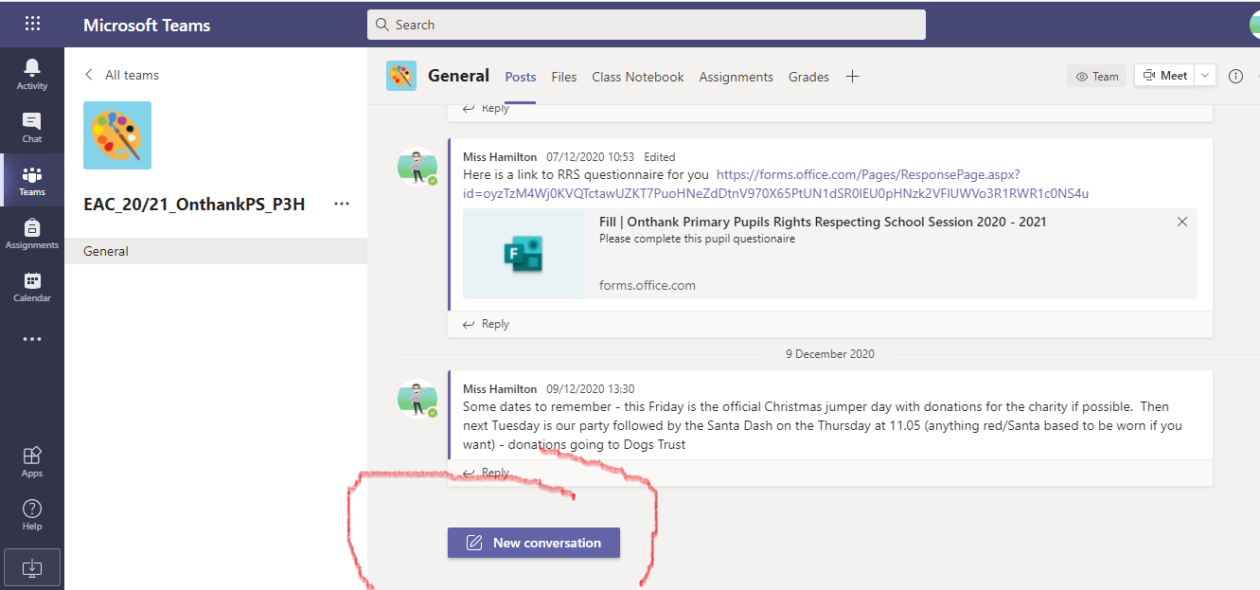Switch to the Files tab
The width and height of the screenshot is (1260, 590).
point(564,77)
